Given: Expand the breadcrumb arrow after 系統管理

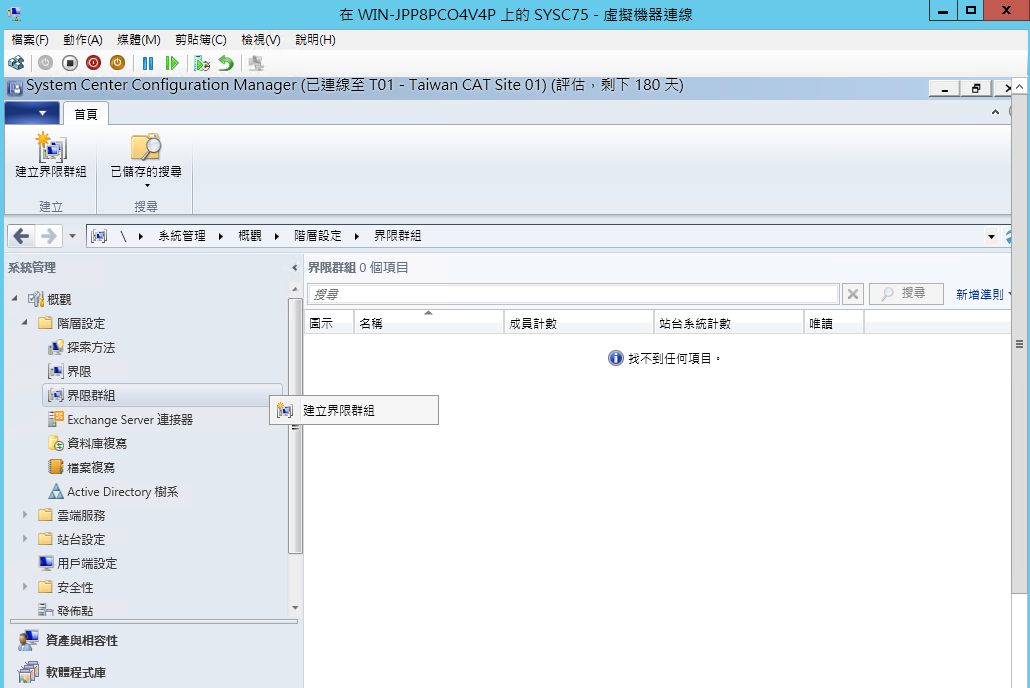Looking at the screenshot, I should coord(221,237).
